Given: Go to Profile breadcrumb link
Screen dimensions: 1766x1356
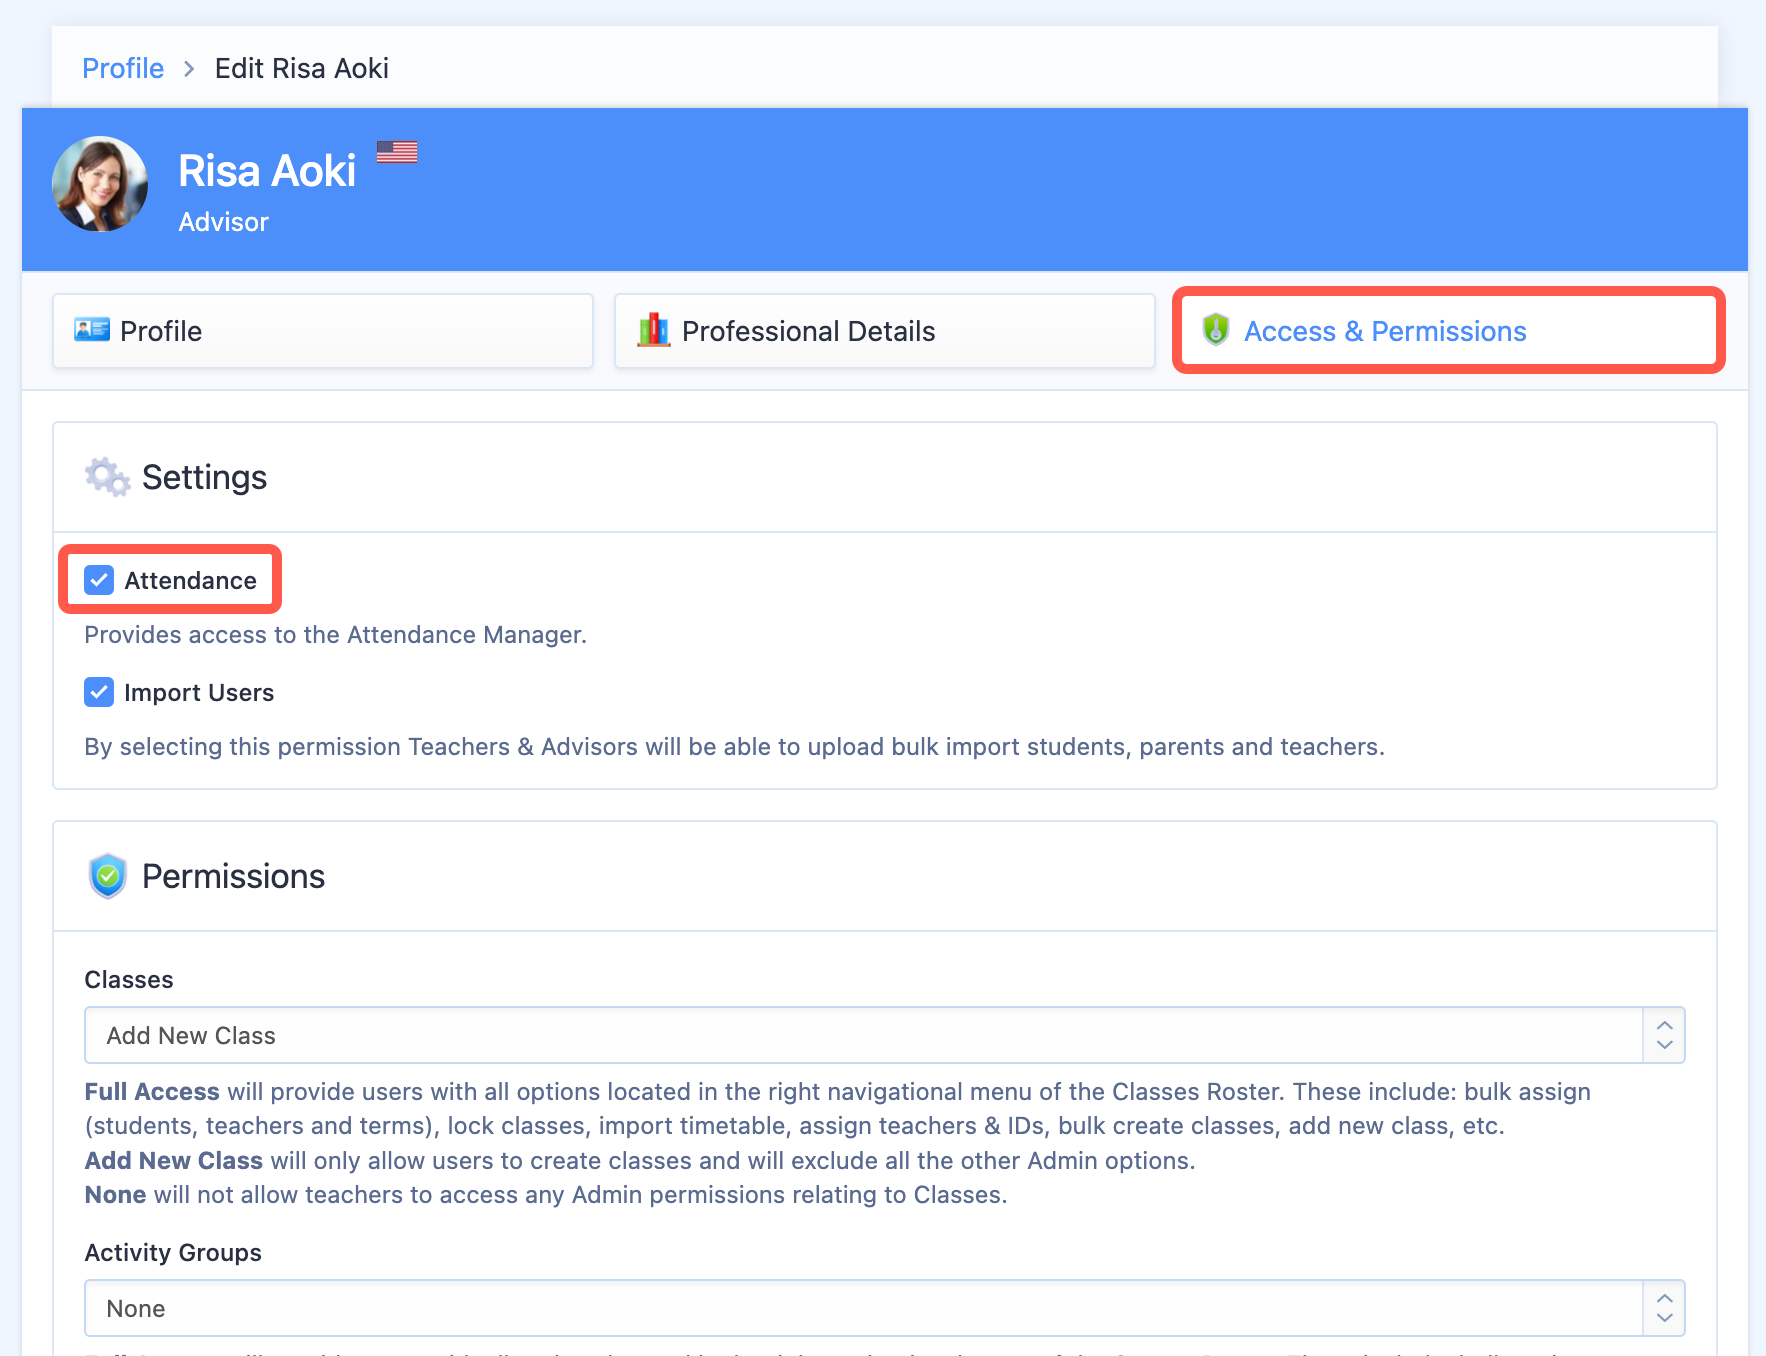Looking at the screenshot, I should click(x=123, y=69).
